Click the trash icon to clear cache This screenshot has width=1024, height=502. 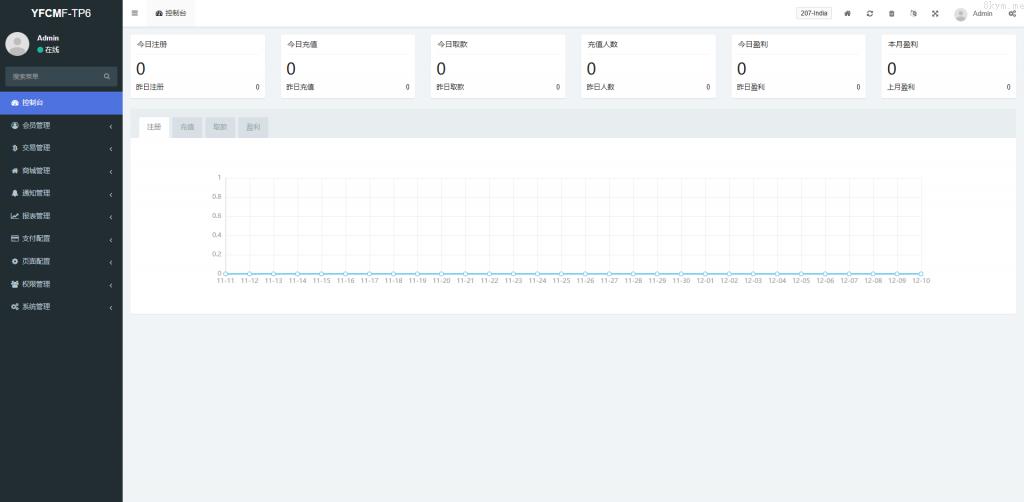click(892, 13)
